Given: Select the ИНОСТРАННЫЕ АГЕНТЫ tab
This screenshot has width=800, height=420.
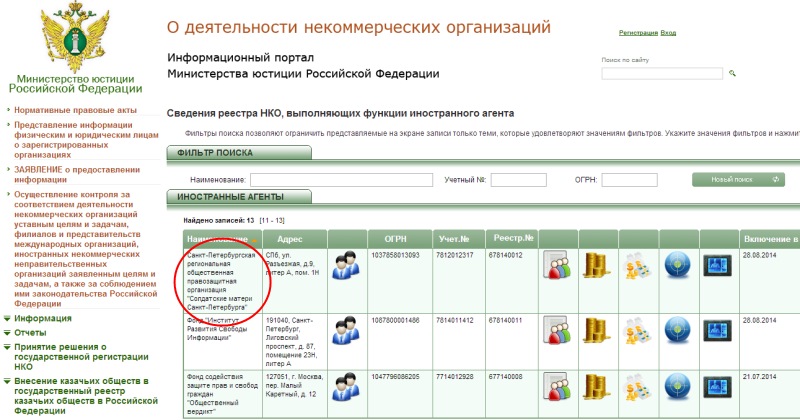Looking at the screenshot, I should tap(239, 196).
